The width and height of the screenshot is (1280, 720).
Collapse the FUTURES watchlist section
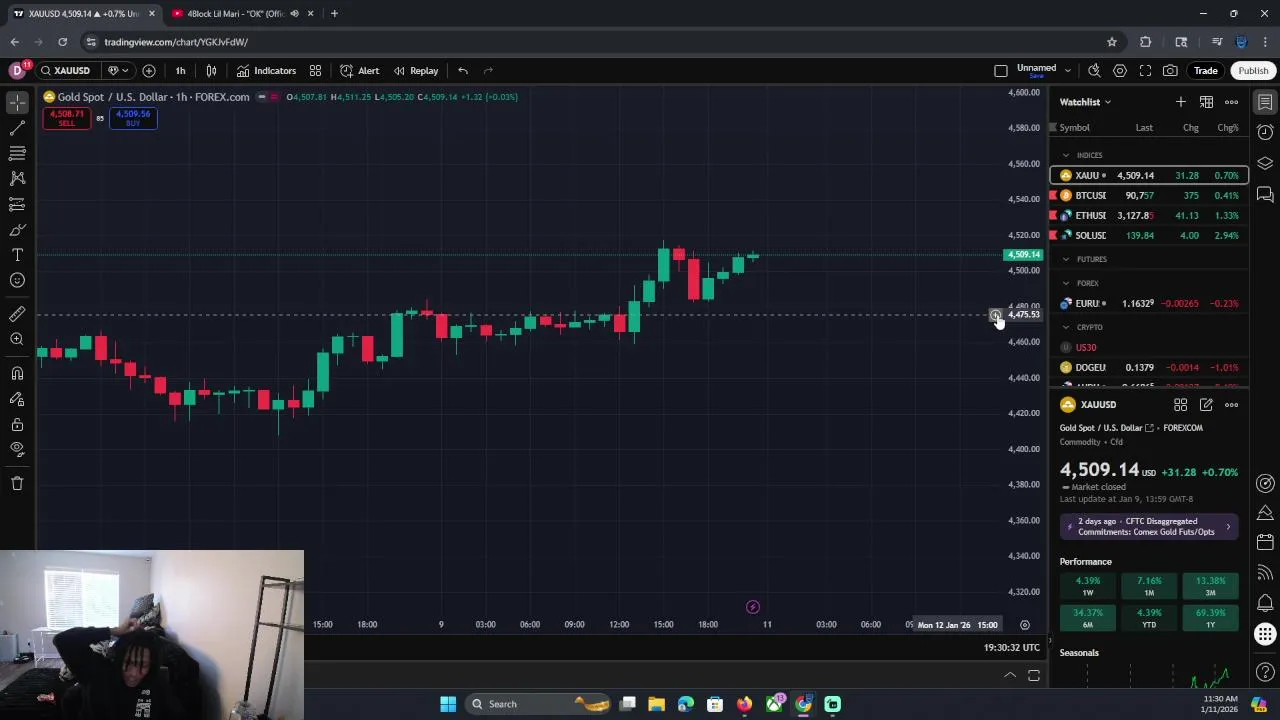pos(1065,259)
